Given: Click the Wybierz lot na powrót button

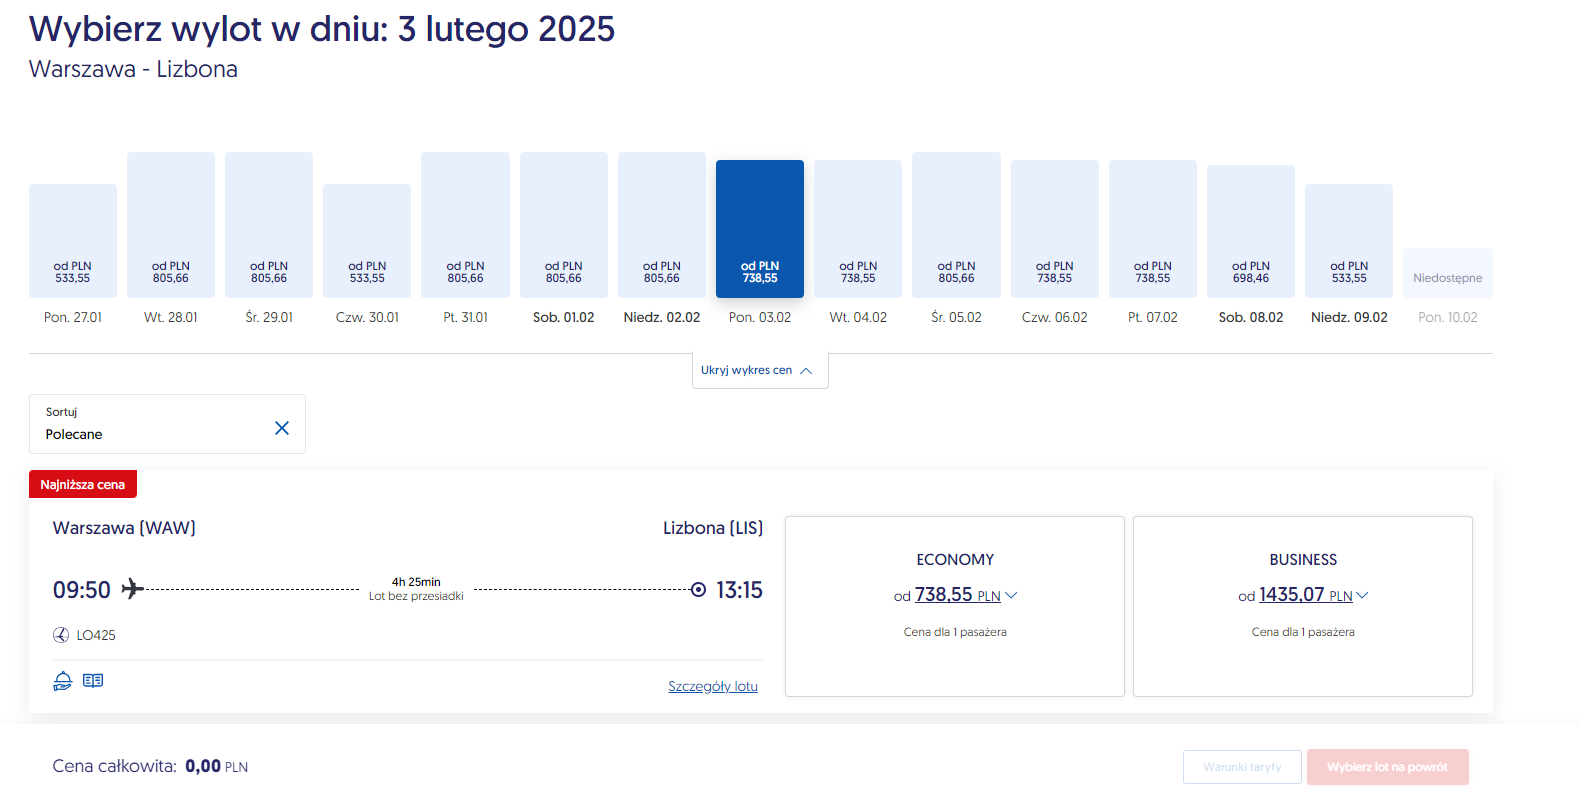Looking at the screenshot, I should click(x=1387, y=767).
